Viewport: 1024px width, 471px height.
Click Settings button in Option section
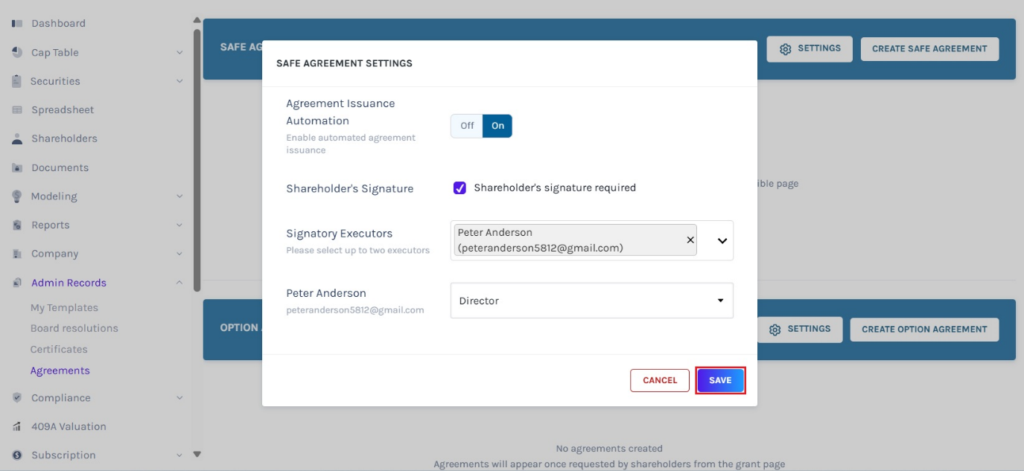pyautogui.click(x=799, y=330)
